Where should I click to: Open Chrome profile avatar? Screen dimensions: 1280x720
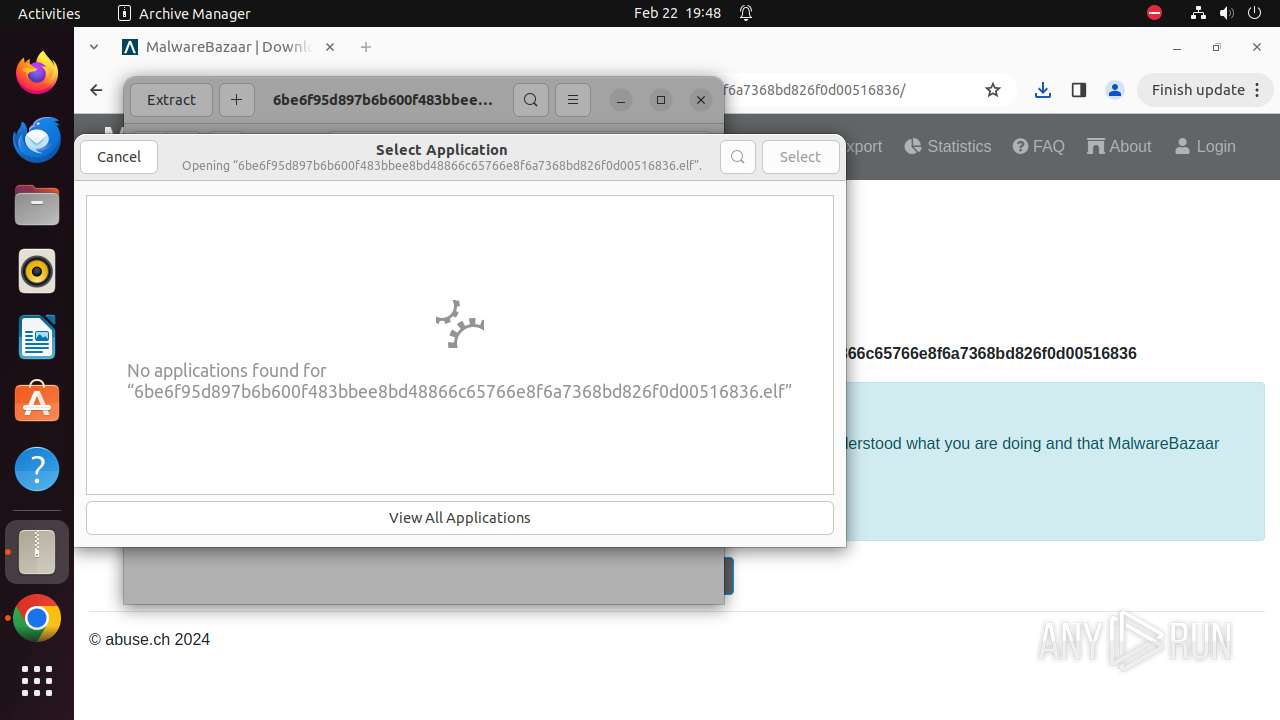[1115, 90]
